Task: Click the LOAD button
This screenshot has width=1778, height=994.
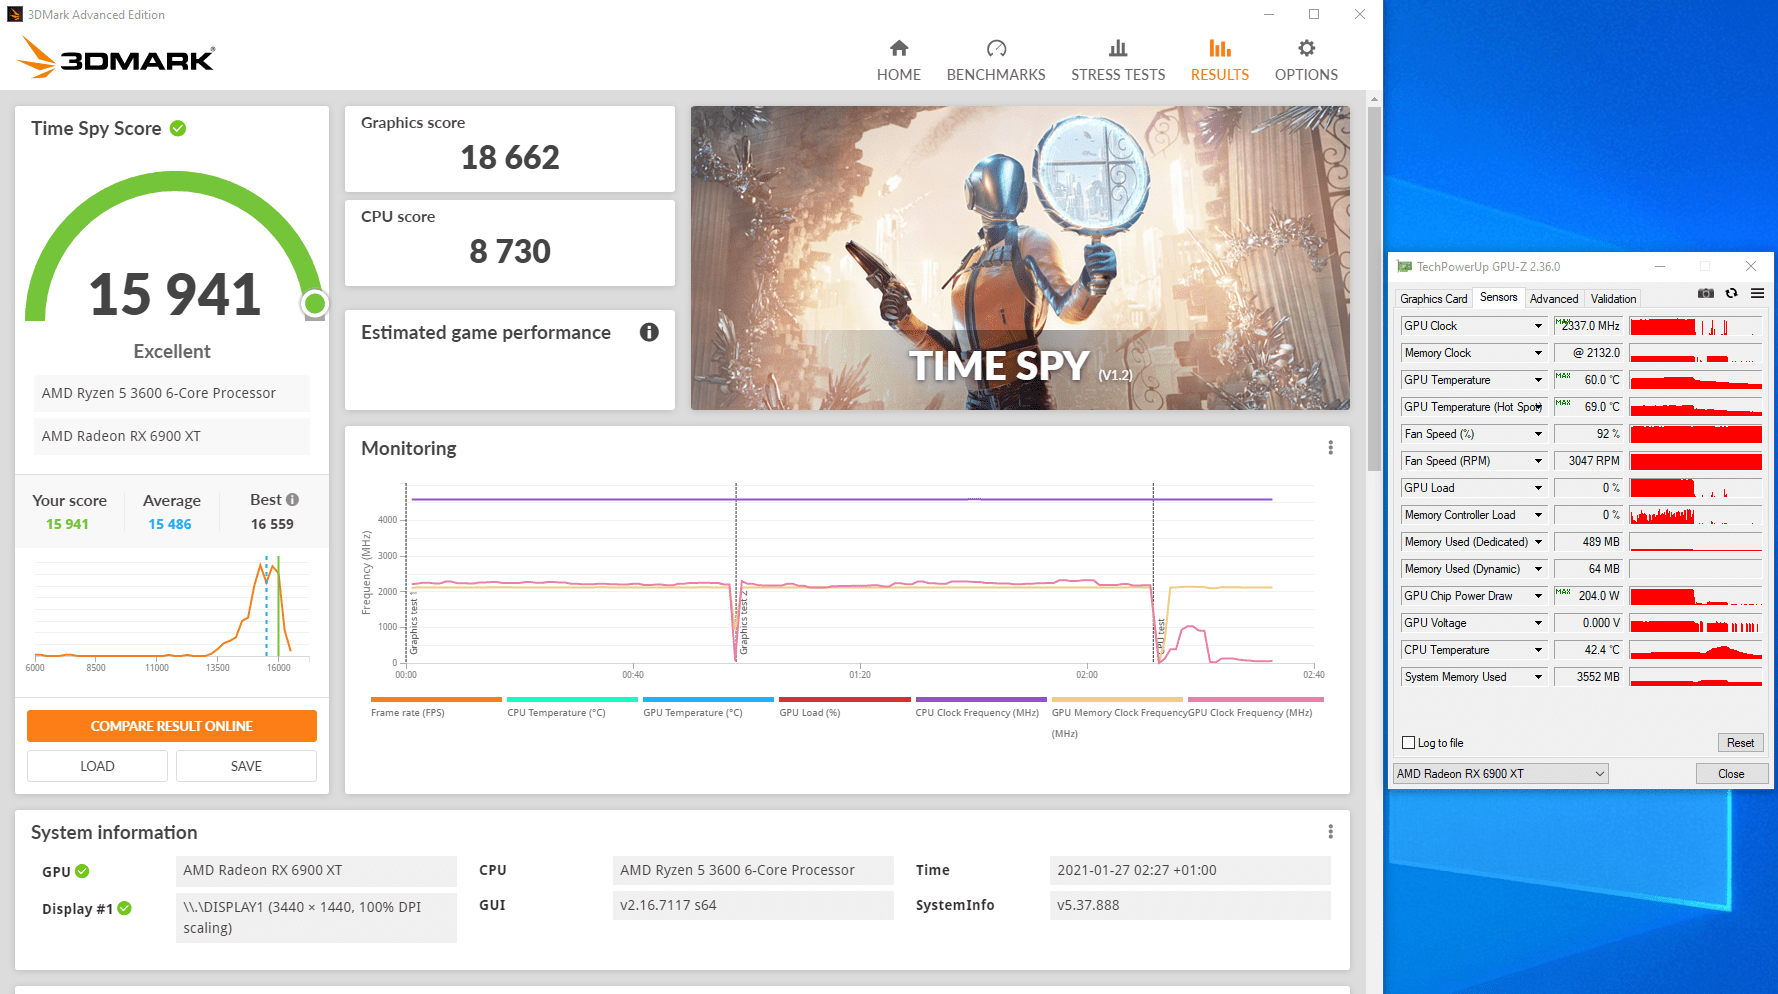Action: (x=97, y=766)
